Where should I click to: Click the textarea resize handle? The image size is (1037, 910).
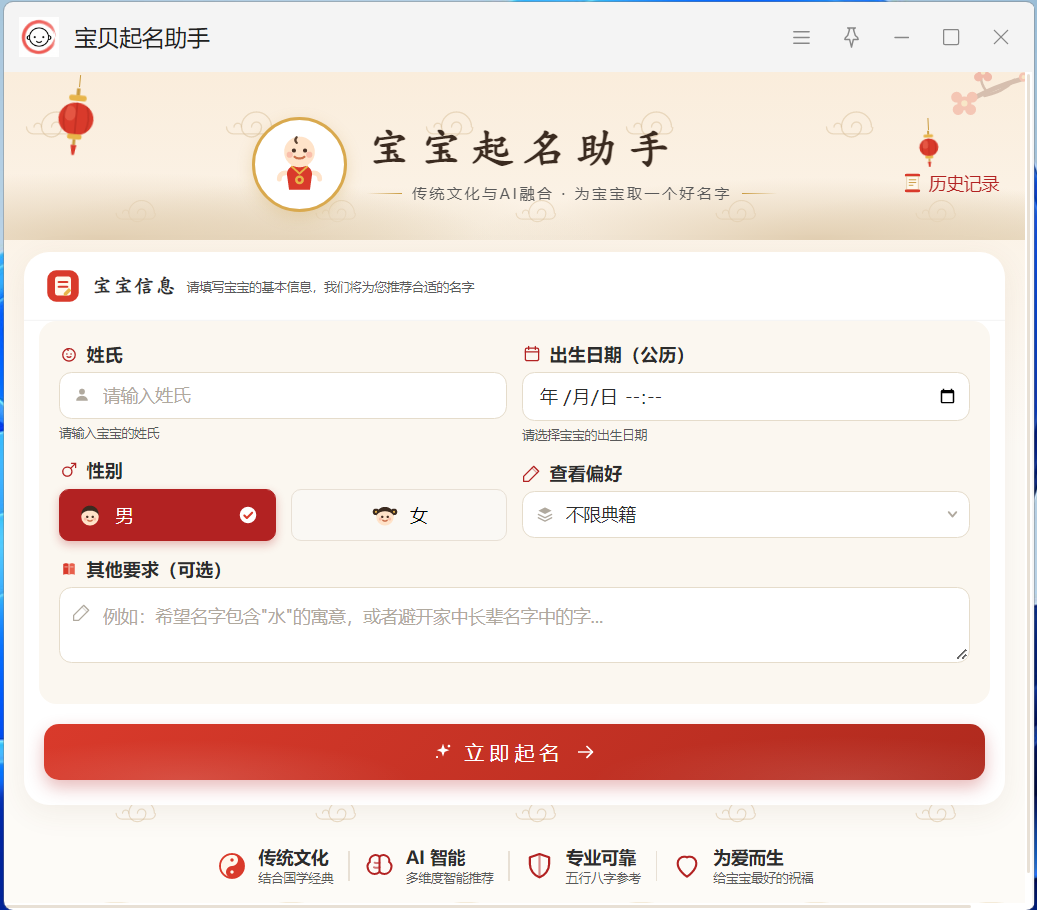click(962, 655)
